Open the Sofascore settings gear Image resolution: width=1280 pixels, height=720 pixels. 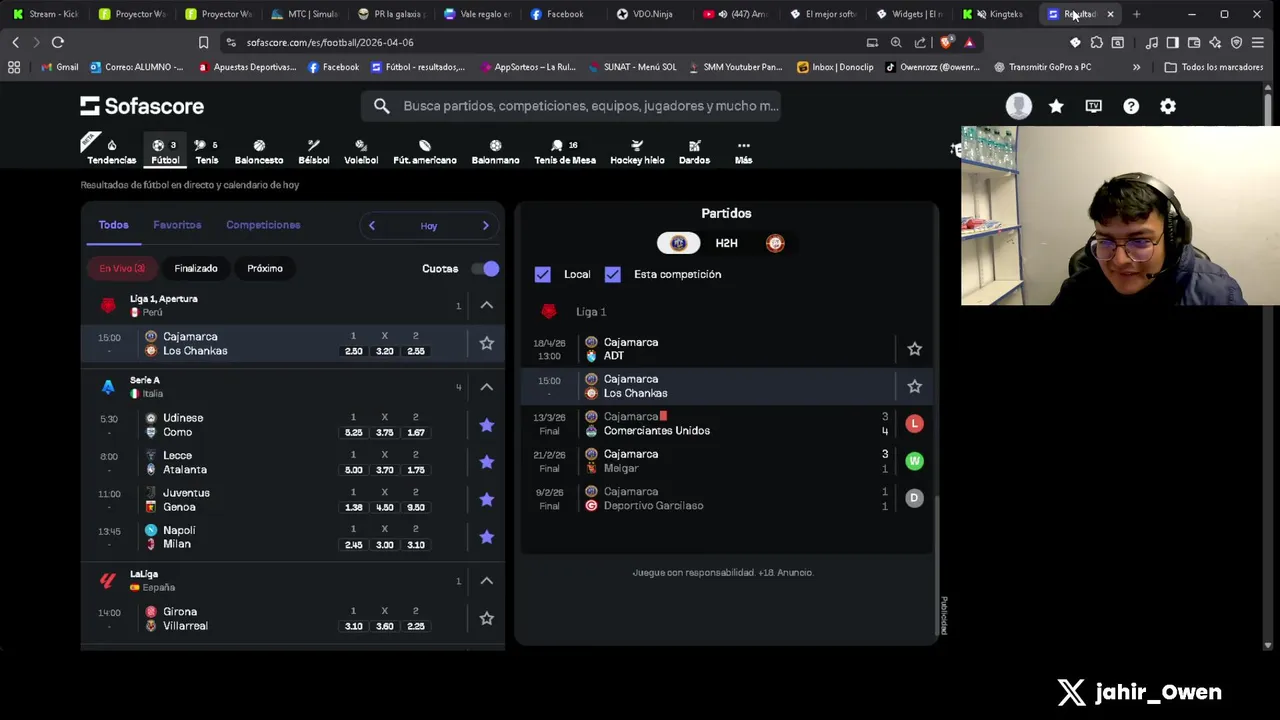click(x=1168, y=106)
